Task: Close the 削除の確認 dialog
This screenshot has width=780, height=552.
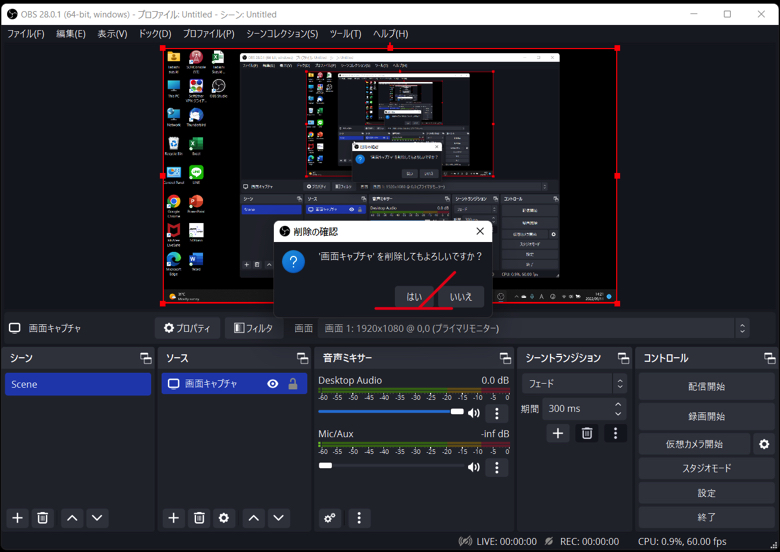Action: [x=480, y=231]
